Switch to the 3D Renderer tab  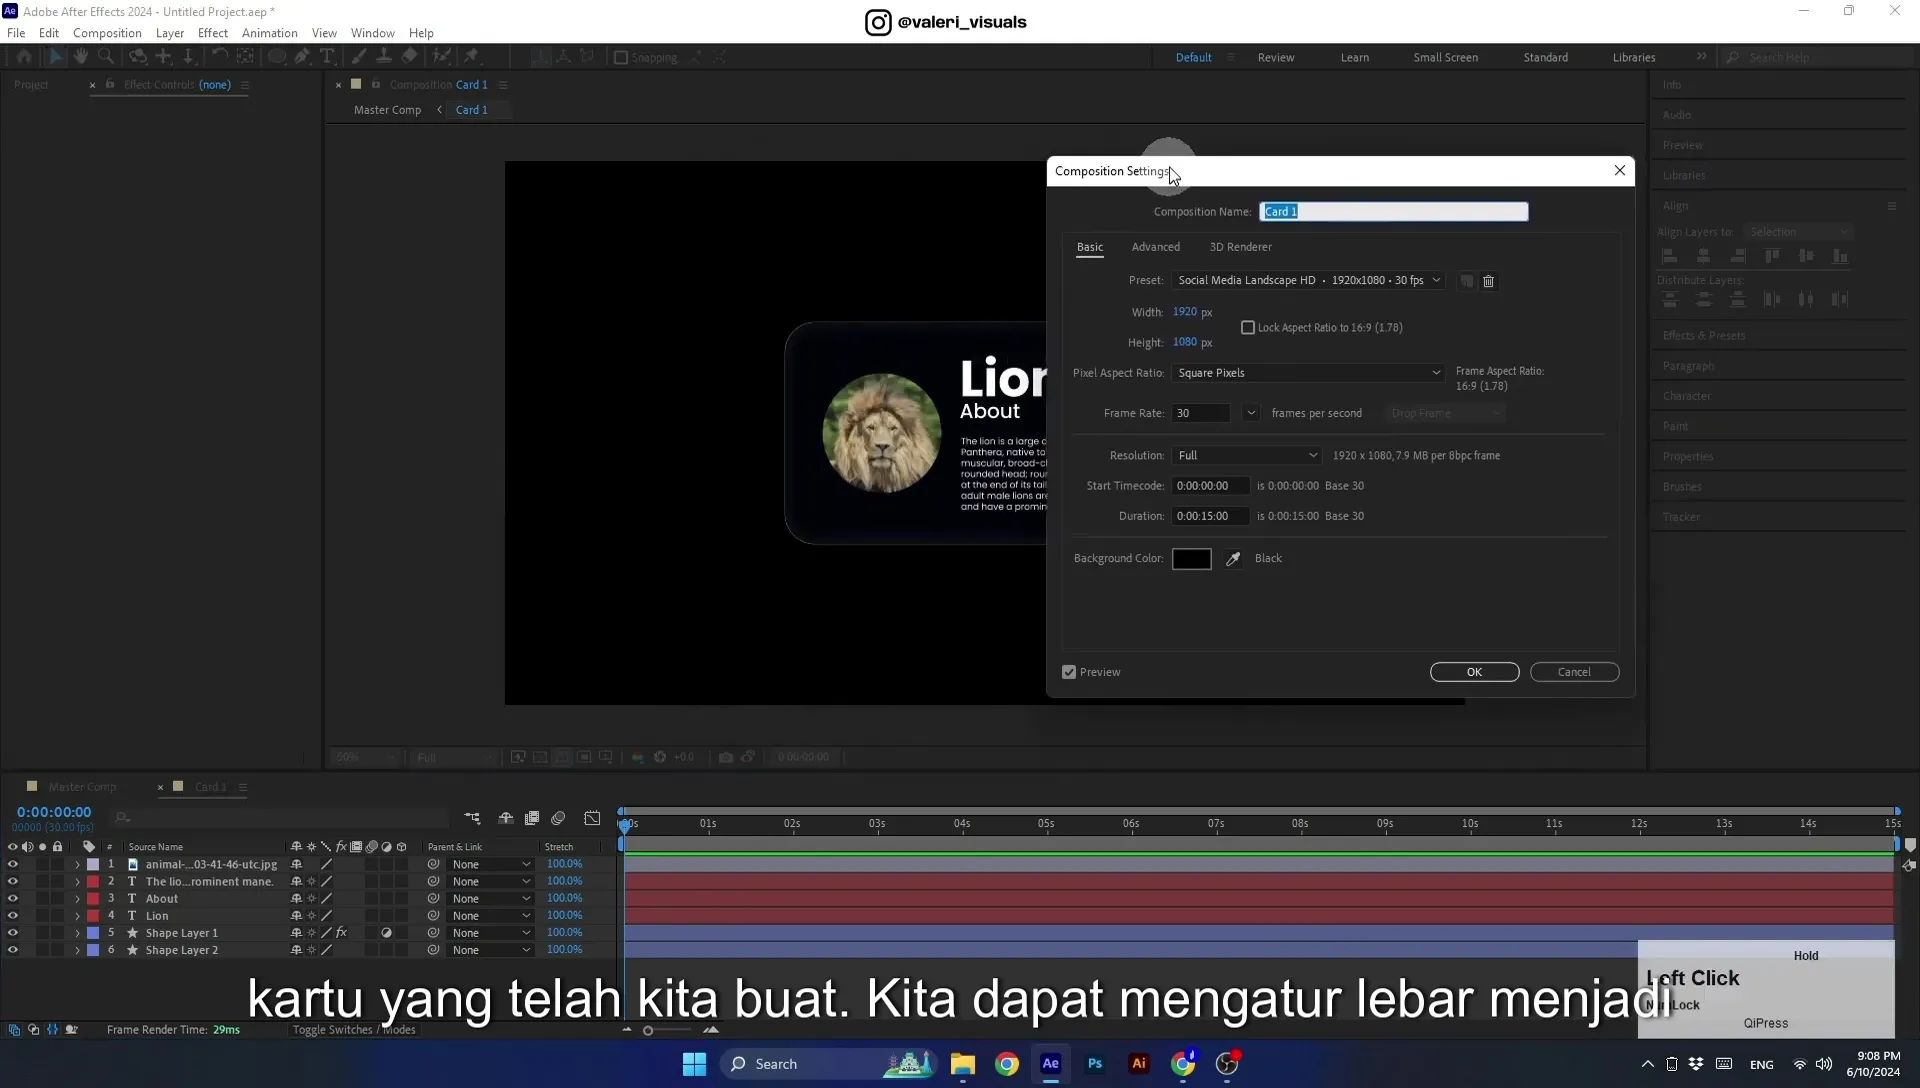1240,247
